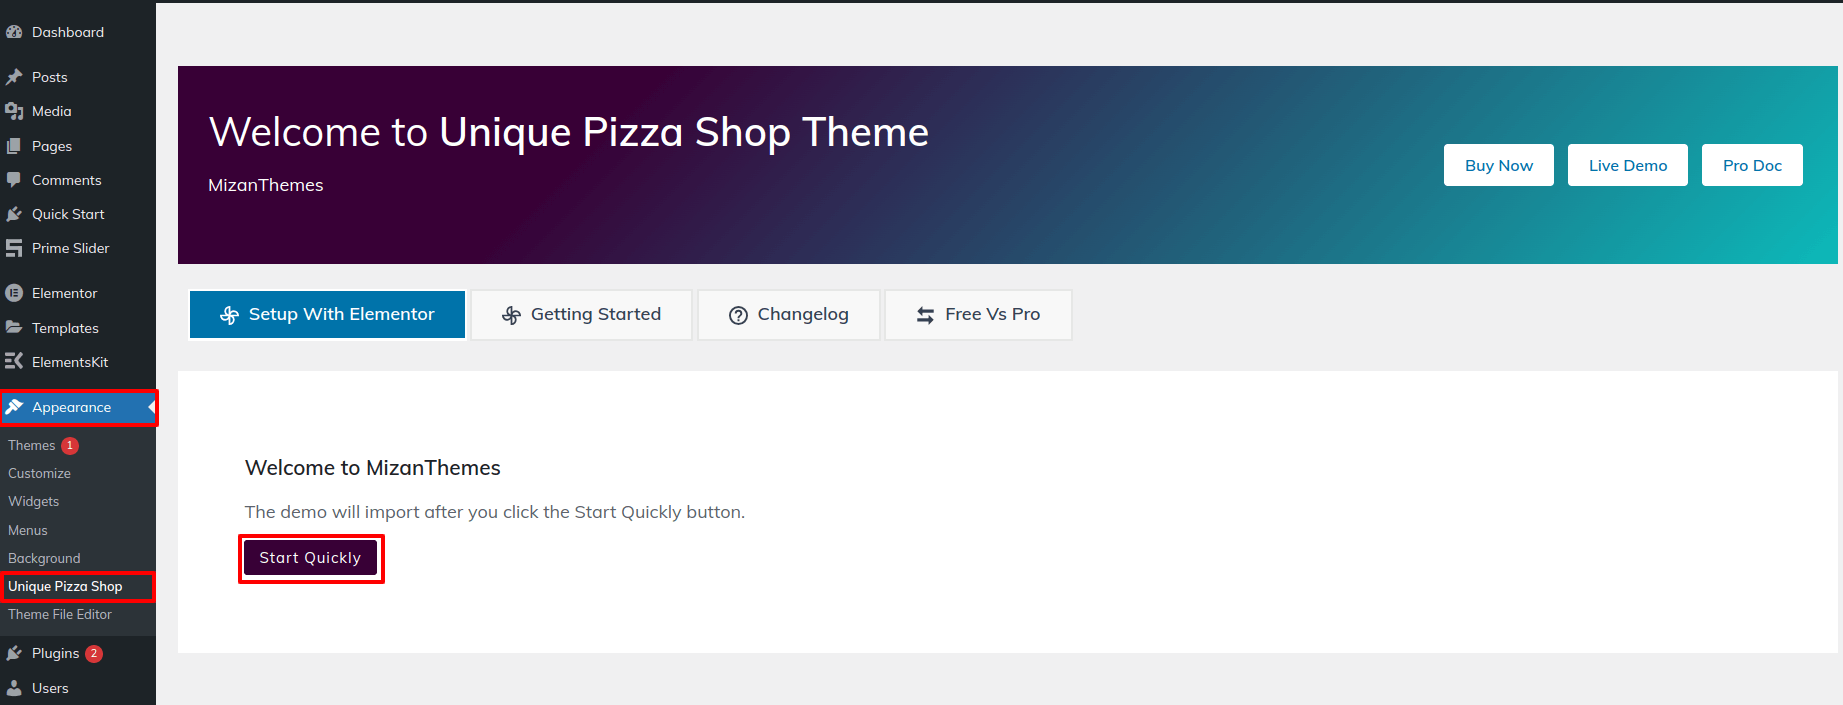
Task: Click the ElementsKit logo icon
Action: click(x=14, y=362)
